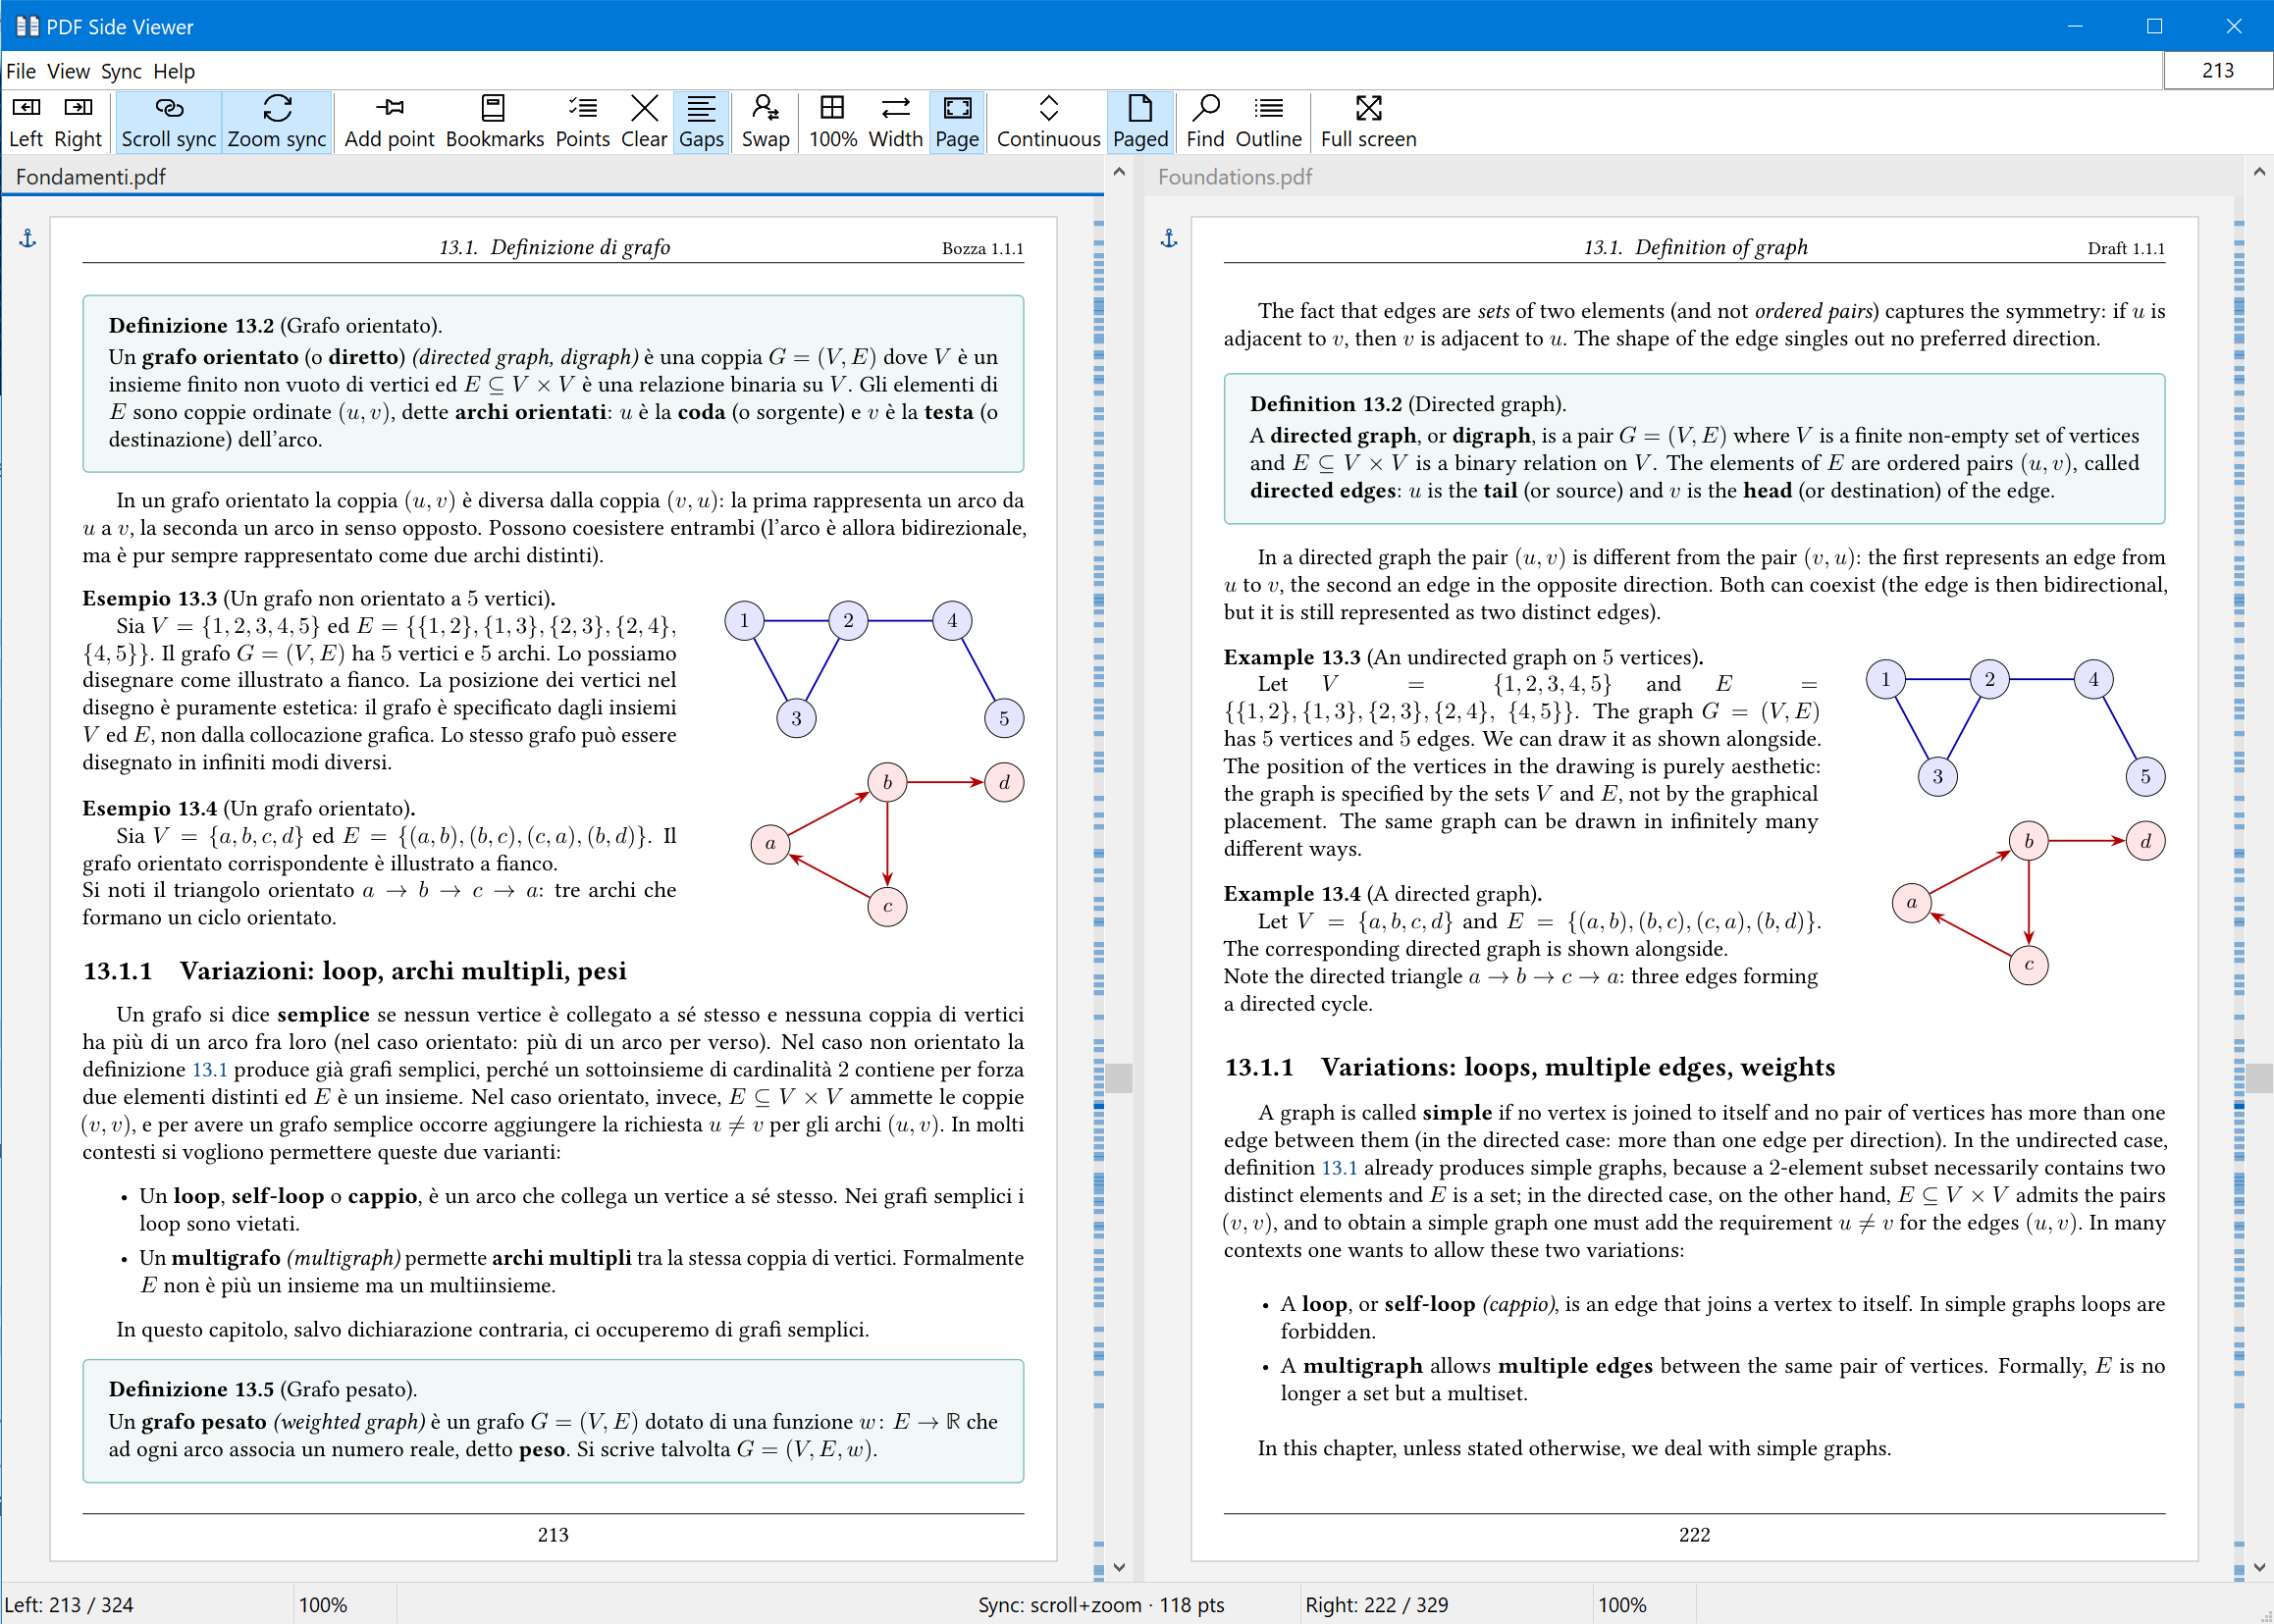The width and height of the screenshot is (2274, 1624).
Task: Click left pane scroll up arrow
Action: [1119, 172]
